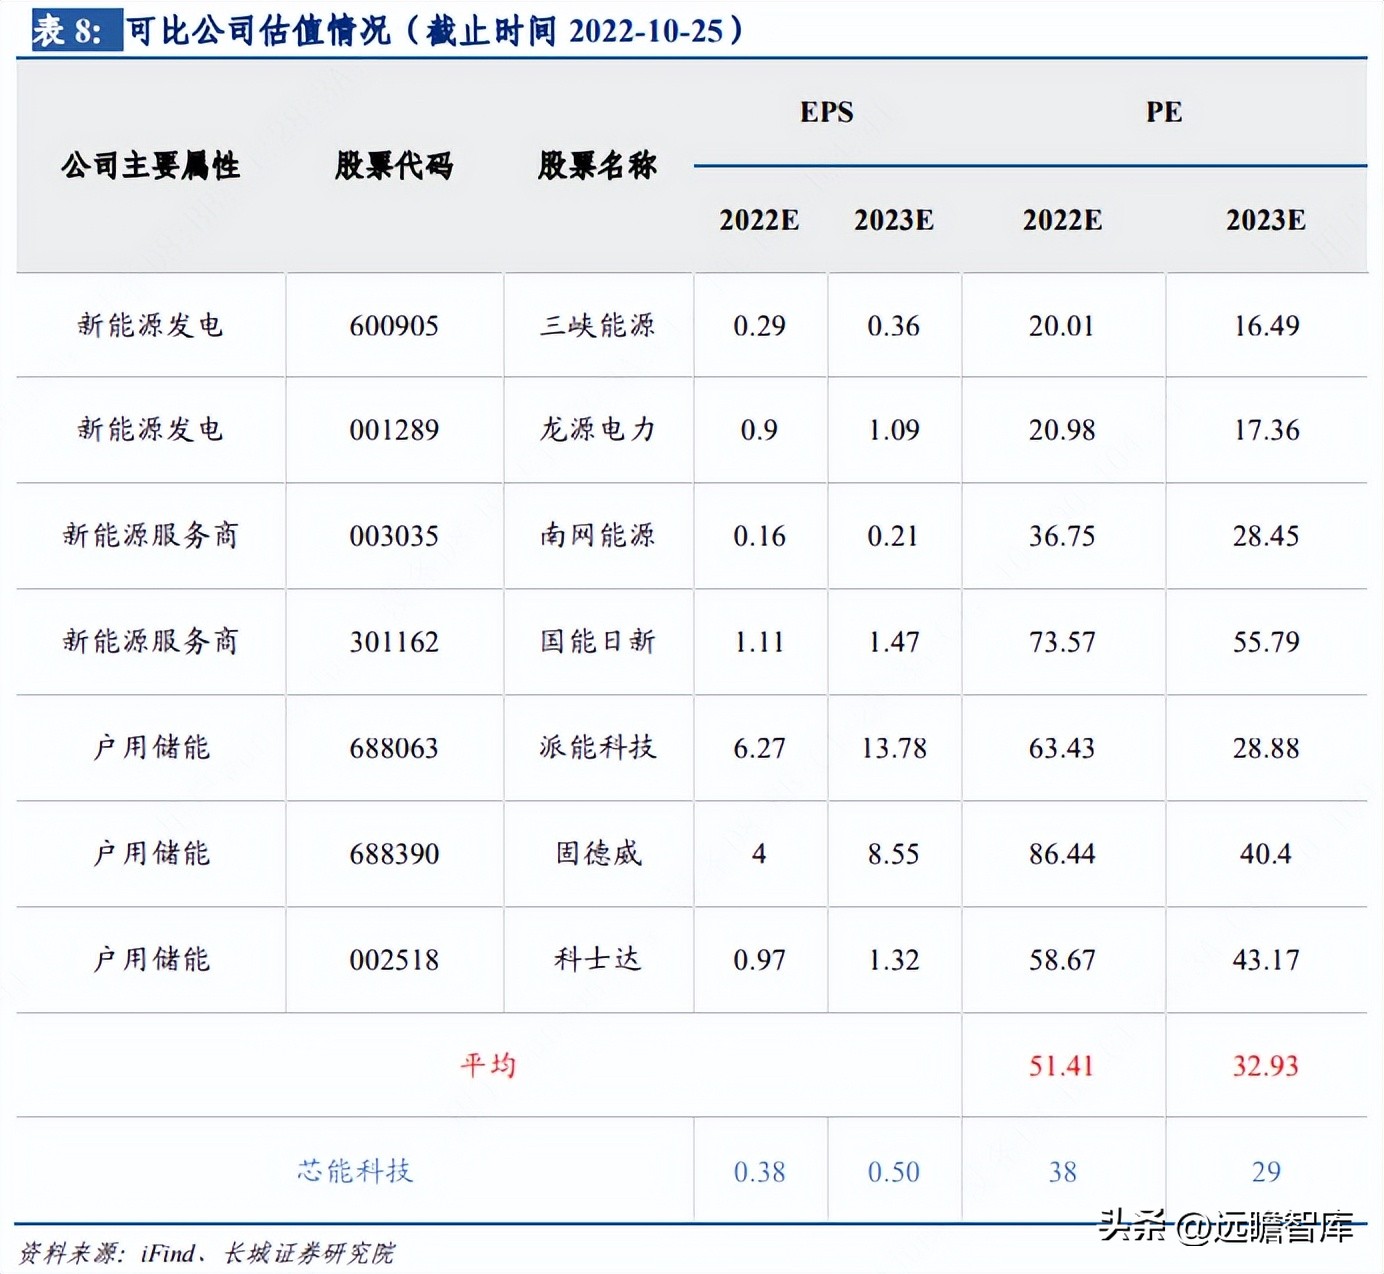Click 龙源电力 2022E EPS value 0.9

(x=759, y=430)
